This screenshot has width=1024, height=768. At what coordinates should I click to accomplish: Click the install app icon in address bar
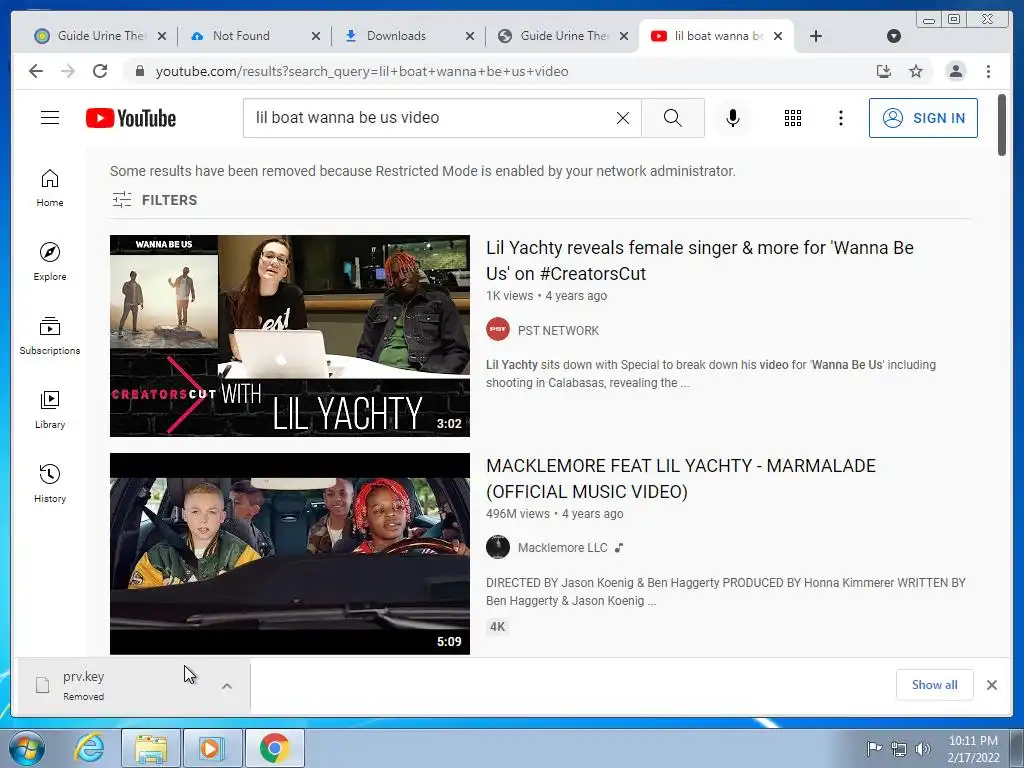[884, 71]
